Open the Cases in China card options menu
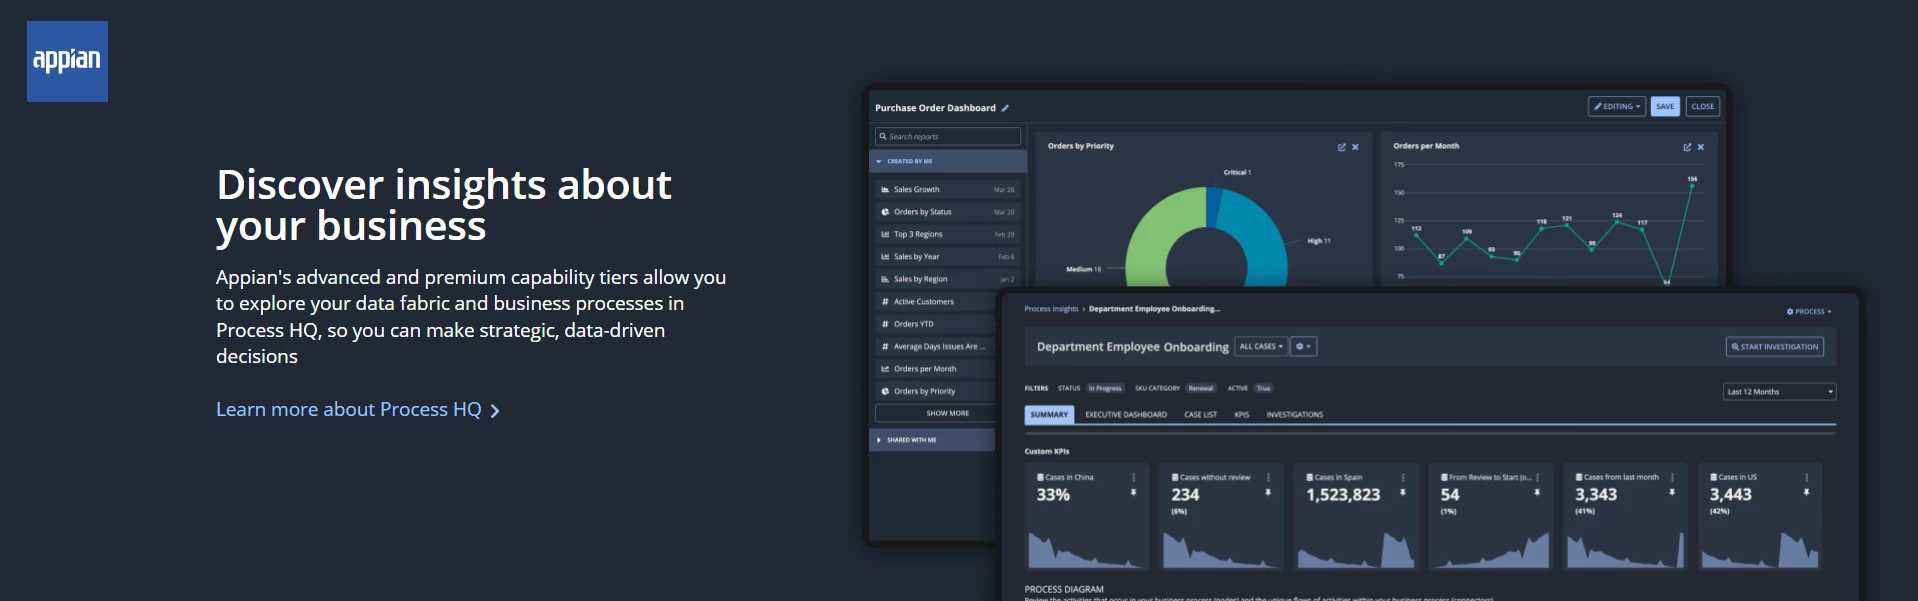This screenshot has height=601, width=1918. pos(1133,477)
